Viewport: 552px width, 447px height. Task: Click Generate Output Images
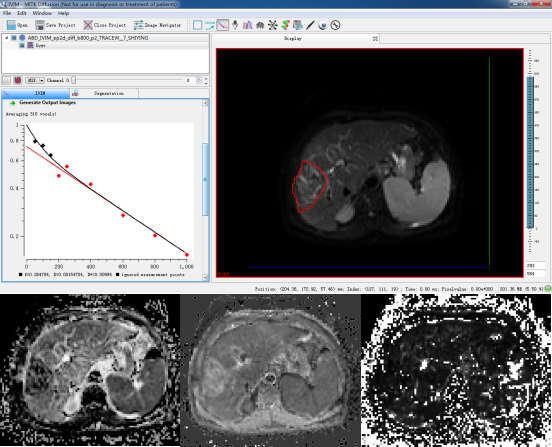pos(47,102)
